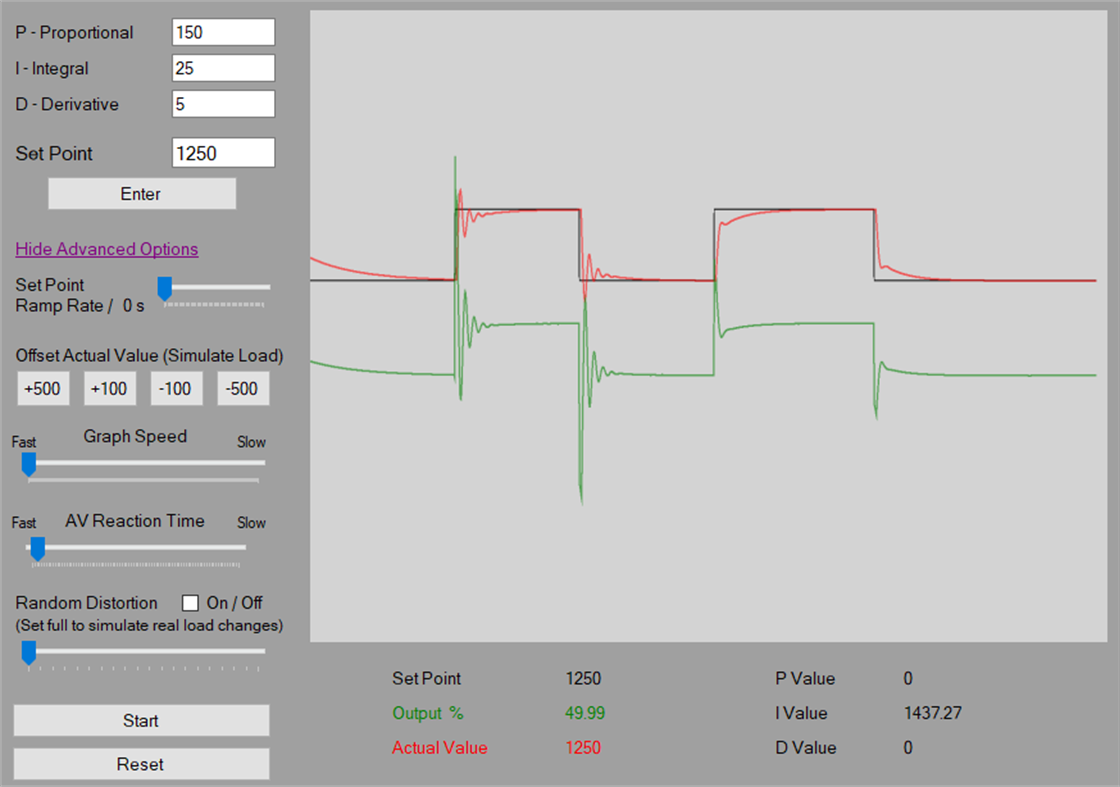Select the D - Derivative input field
Image resolution: width=1120 pixels, height=787 pixels.
[x=222, y=103]
